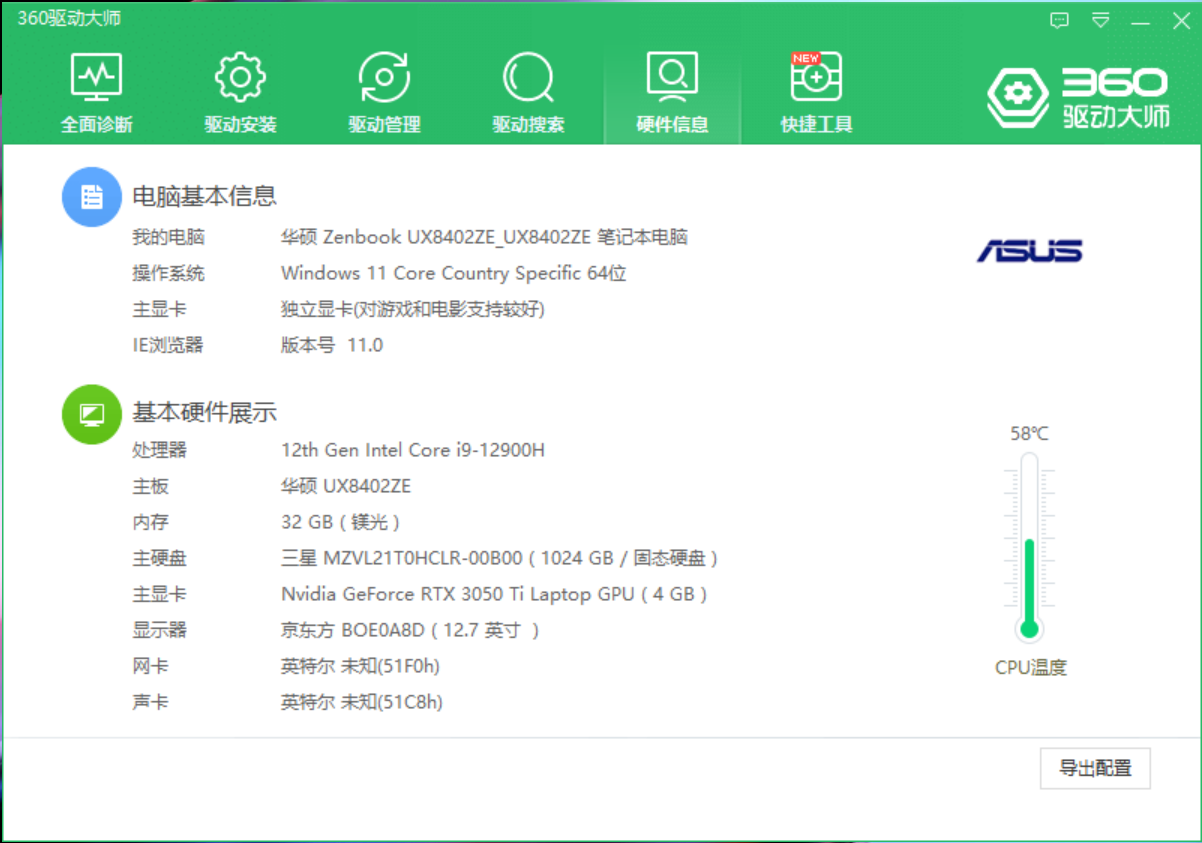1202x843 pixels.
Task: Click the memory value 32 GB ( 镁光 )
Action: 341,522
